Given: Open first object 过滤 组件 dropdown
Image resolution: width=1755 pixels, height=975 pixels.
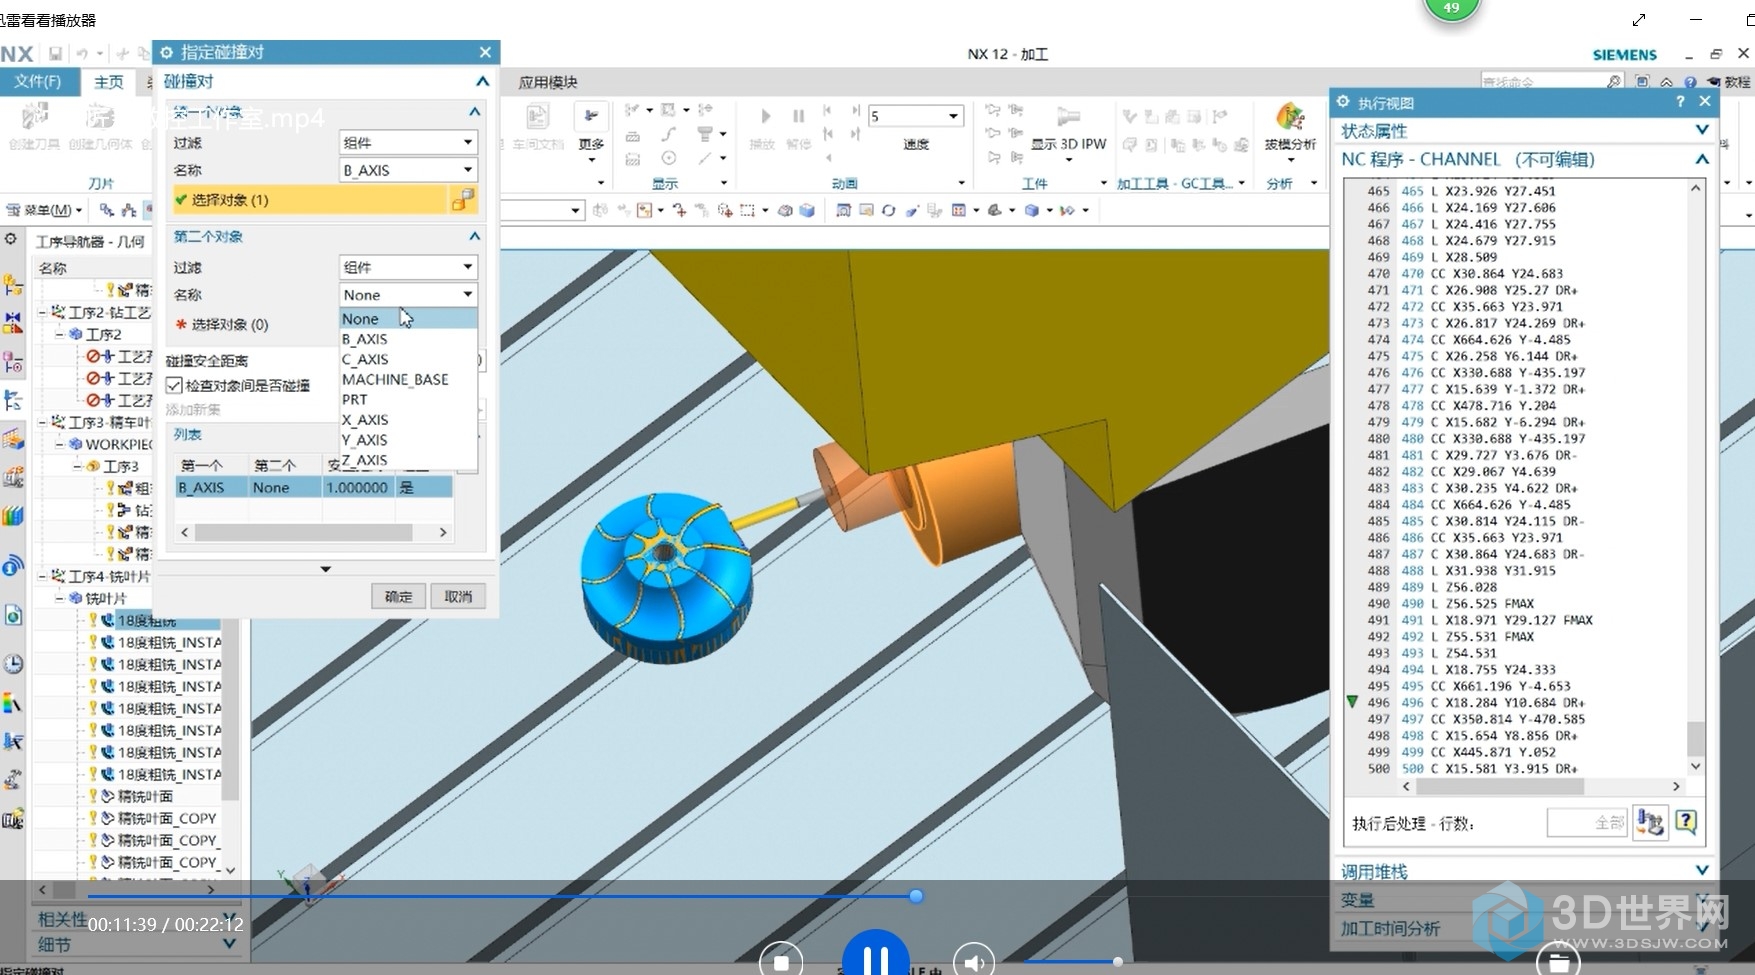Looking at the screenshot, I should click(x=408, y=143).
